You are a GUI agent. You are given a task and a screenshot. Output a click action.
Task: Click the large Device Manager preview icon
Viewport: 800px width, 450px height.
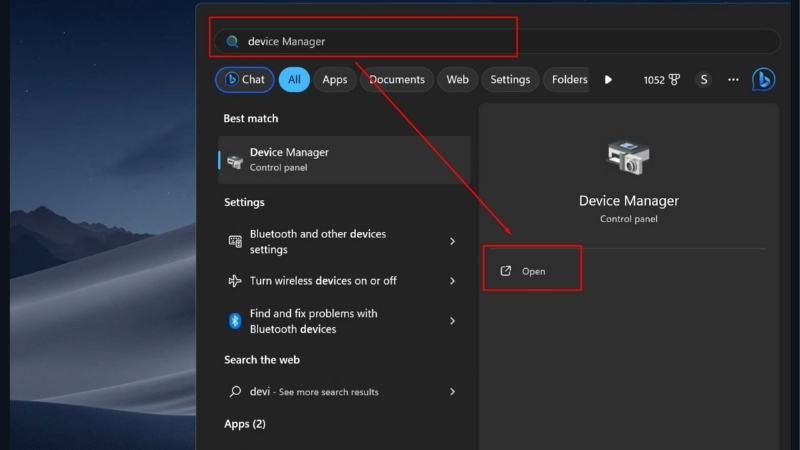coord(628,158)
